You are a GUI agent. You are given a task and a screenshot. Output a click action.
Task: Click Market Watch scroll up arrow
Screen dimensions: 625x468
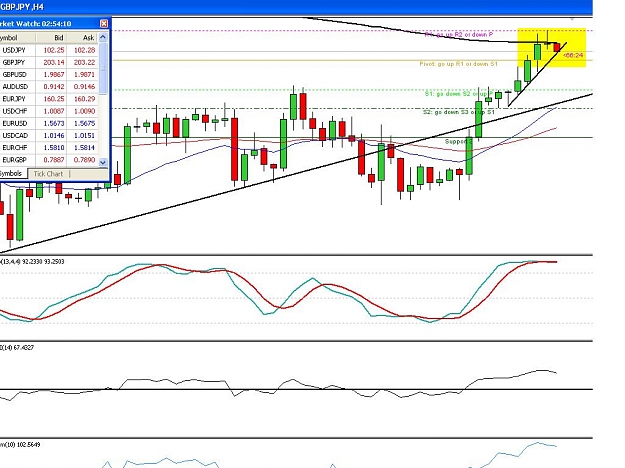coord(103,37)
